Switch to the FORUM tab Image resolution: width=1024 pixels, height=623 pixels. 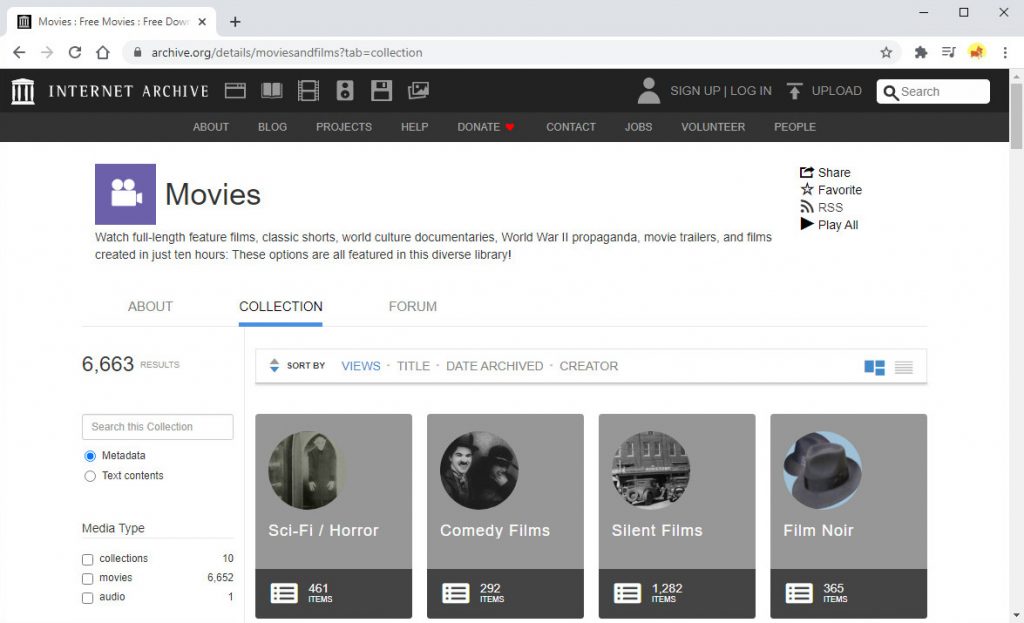(x=413, y=306)
